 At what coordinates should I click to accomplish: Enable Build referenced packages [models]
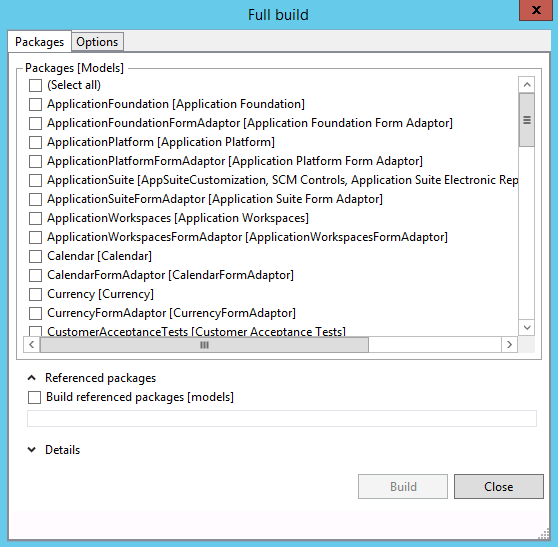[35, 397]
